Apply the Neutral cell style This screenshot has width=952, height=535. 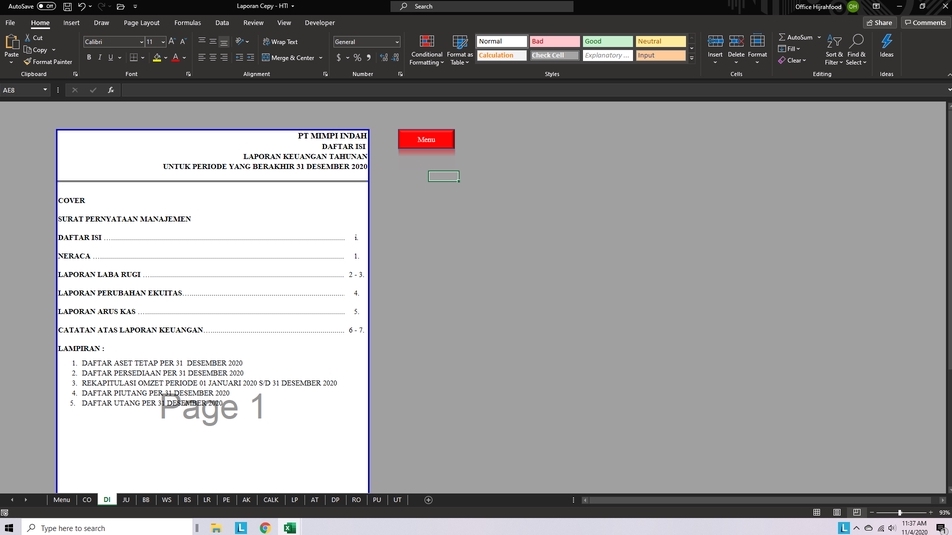(660, 41)
